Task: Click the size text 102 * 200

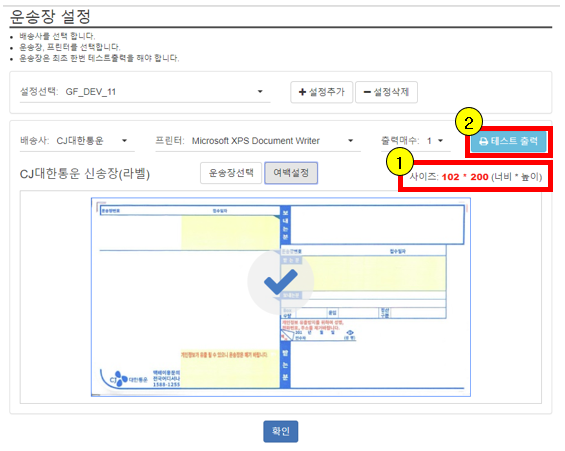Action: pos(465,177)
